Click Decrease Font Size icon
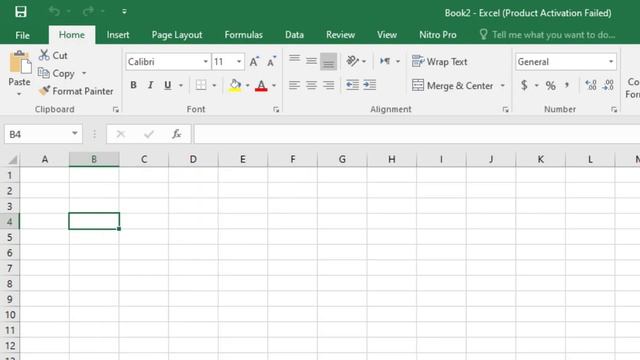Screen dimensions: 640x360 (x=271, y=62)
